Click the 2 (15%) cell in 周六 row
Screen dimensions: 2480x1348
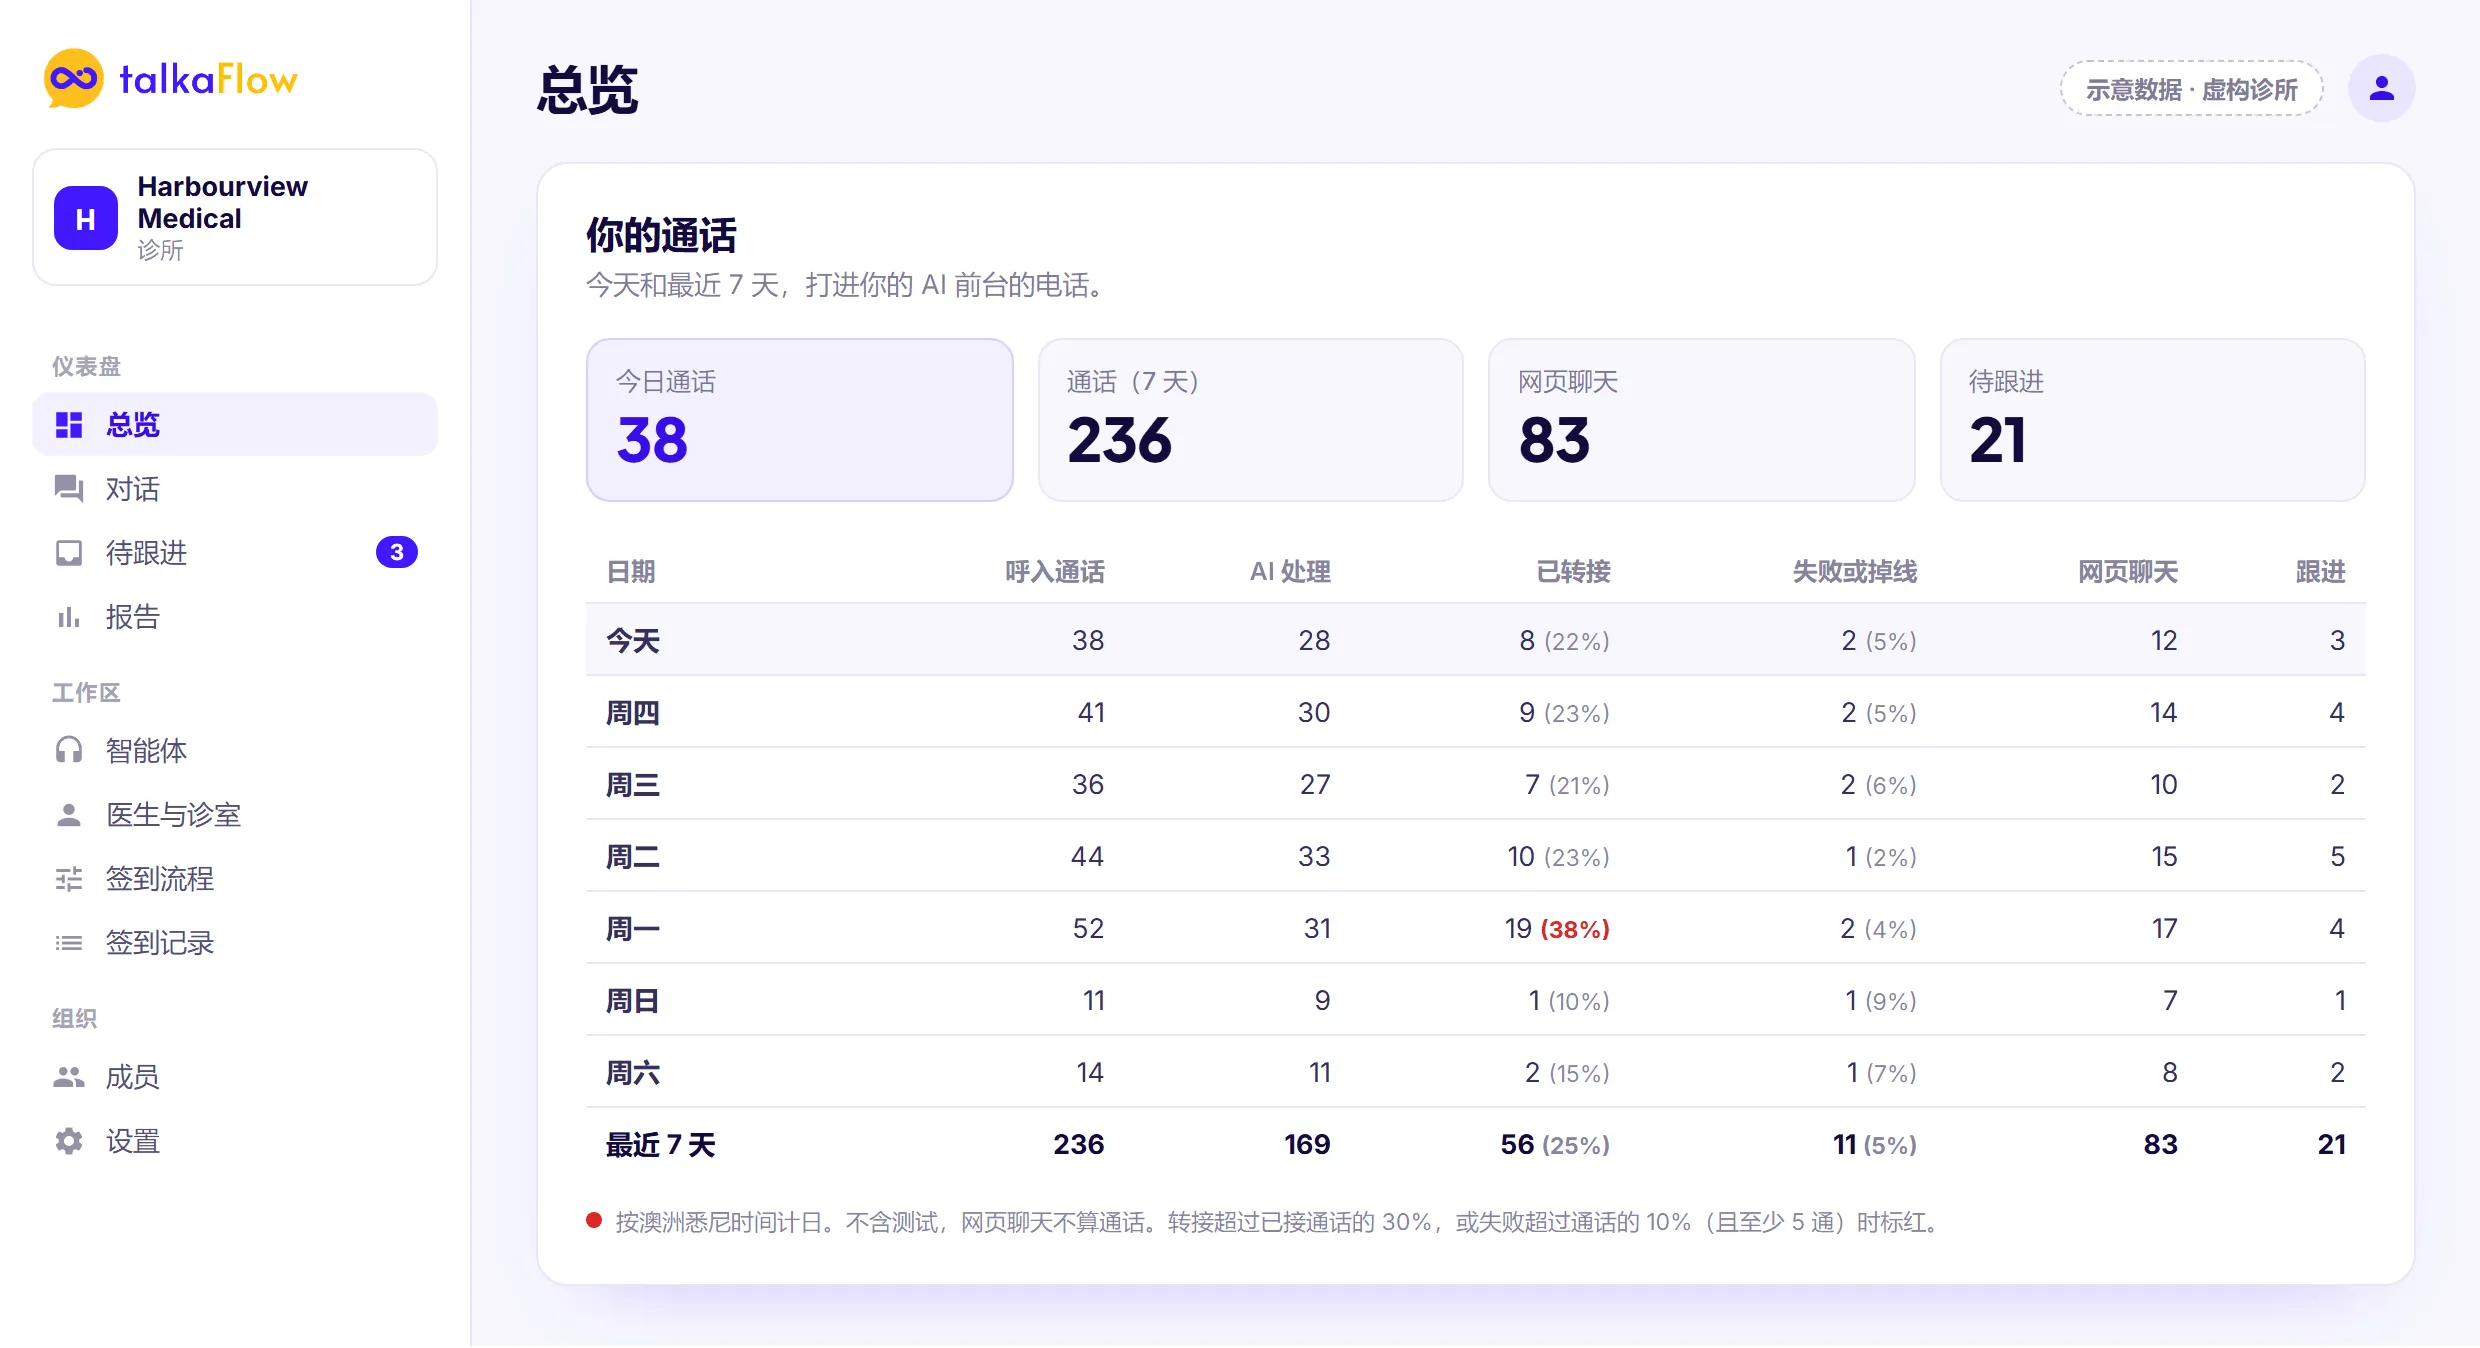pos(1567,1072)
